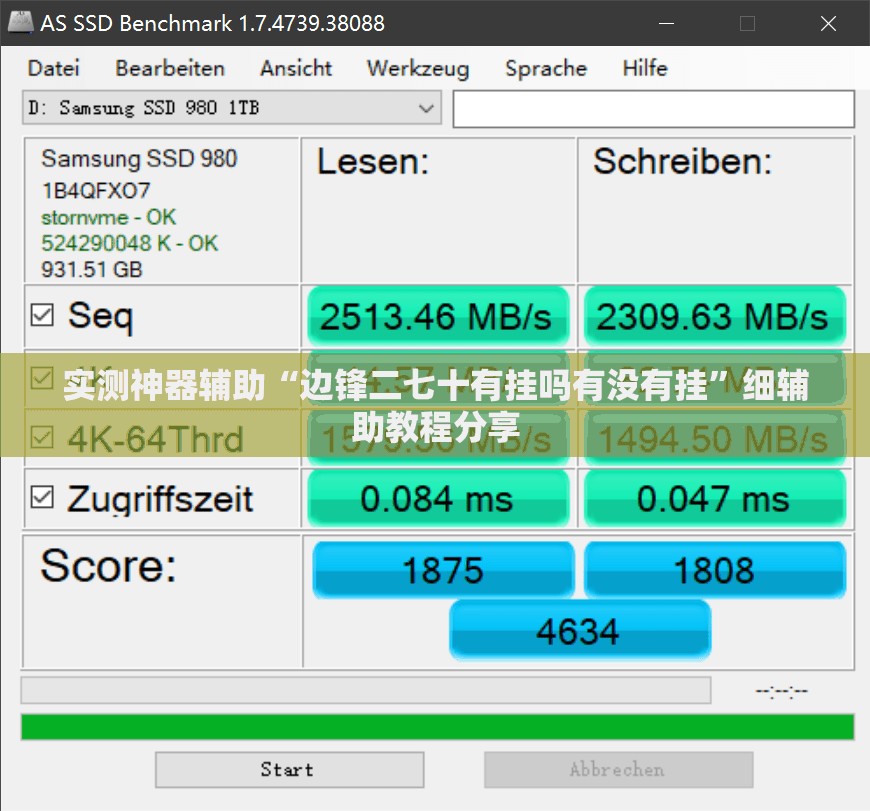Open the Datei menu
Screen dimensions: 870x811
pos(53,68)
